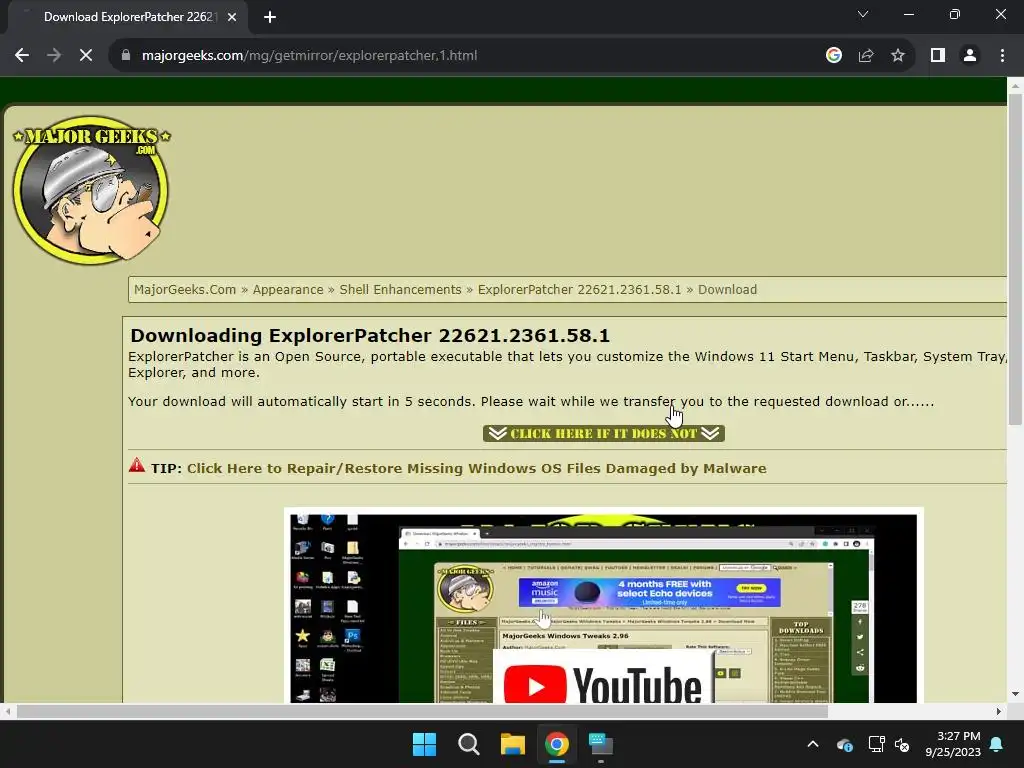Stop loading the page
Viewport: 1024px width, 768px height.
coord(86,56)
